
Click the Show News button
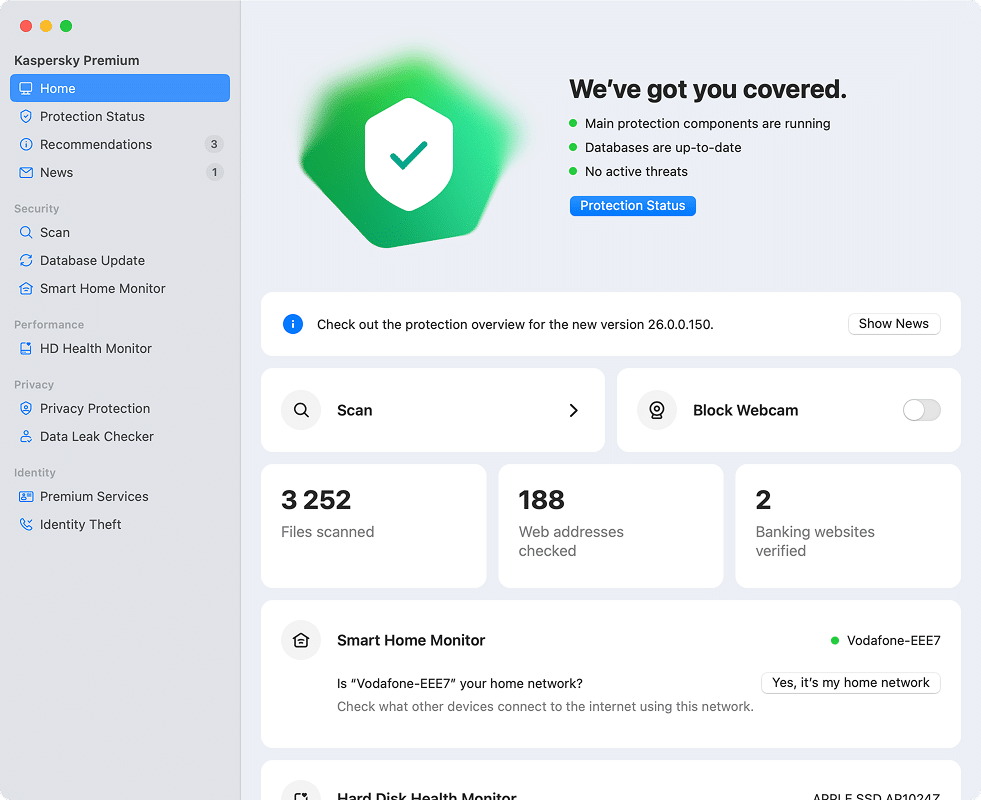pyautogui.click(x=894, y=324)
